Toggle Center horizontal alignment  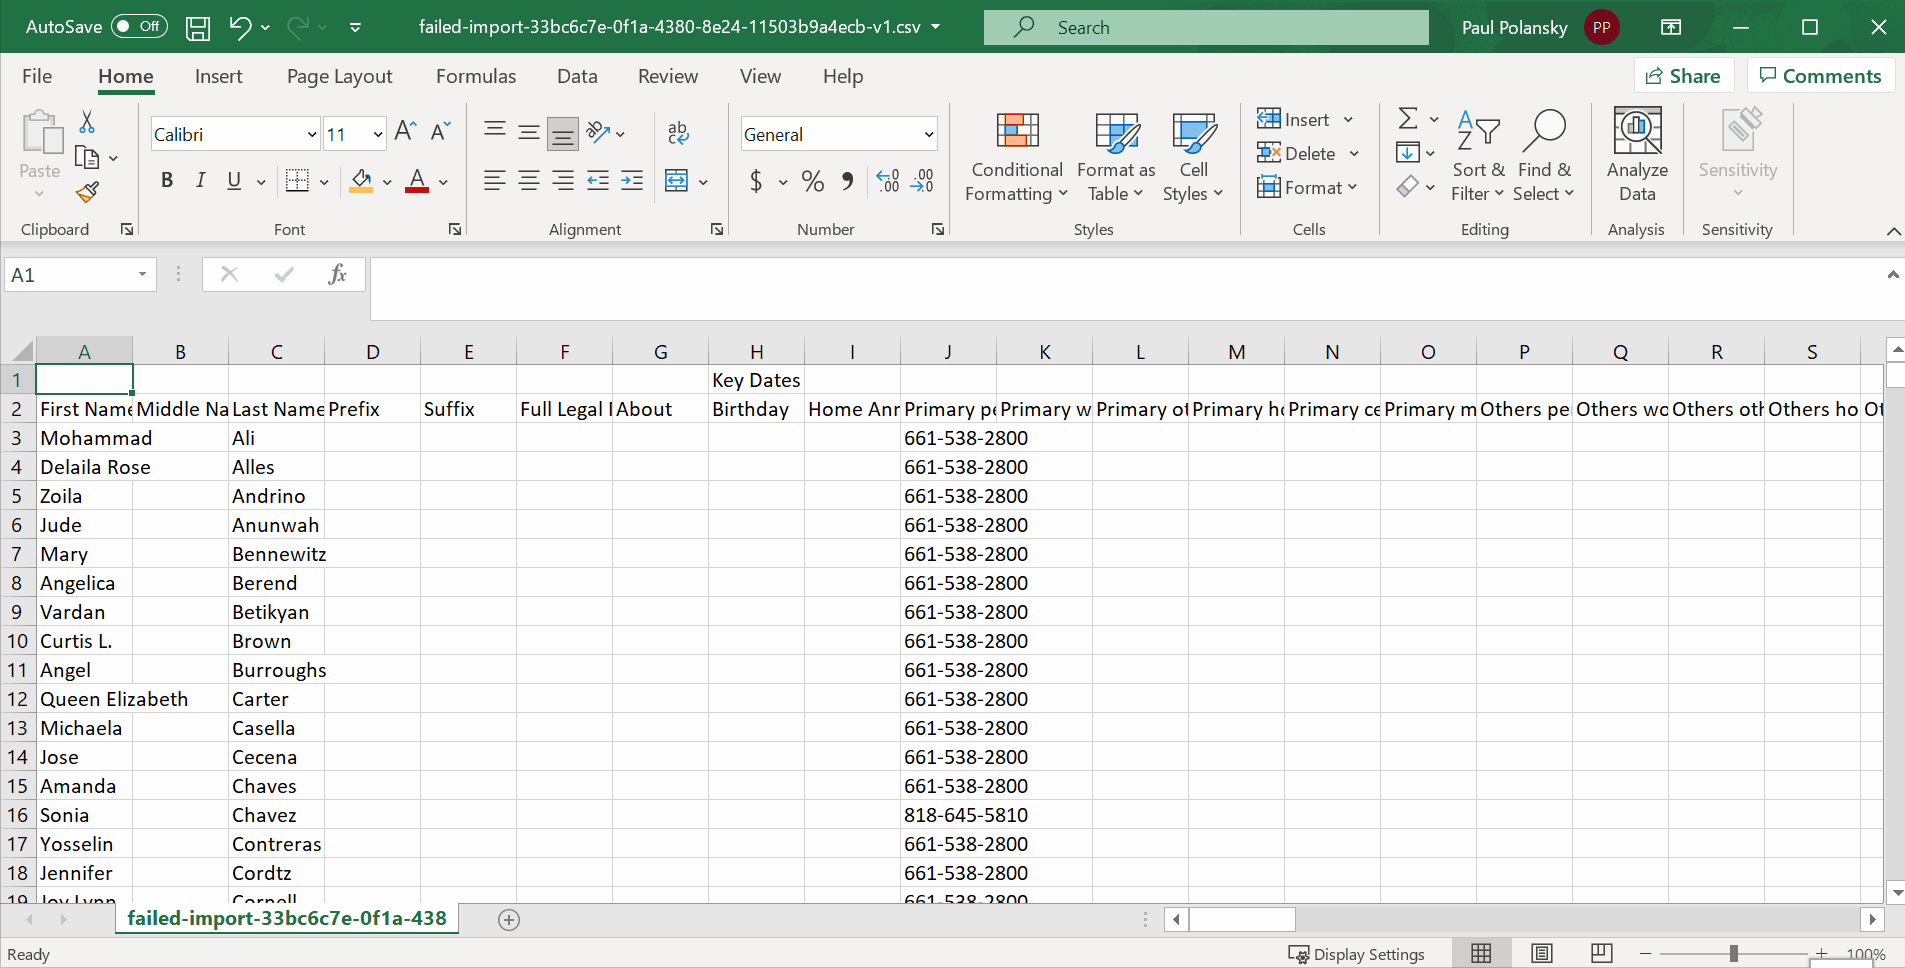point(529,181)
